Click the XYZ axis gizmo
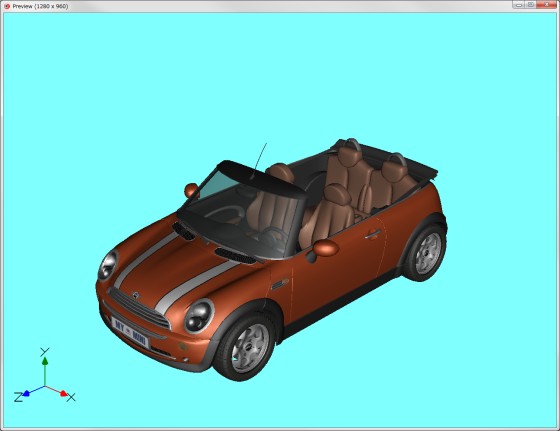This screenshot has height=431, width=560. [44, 376]
